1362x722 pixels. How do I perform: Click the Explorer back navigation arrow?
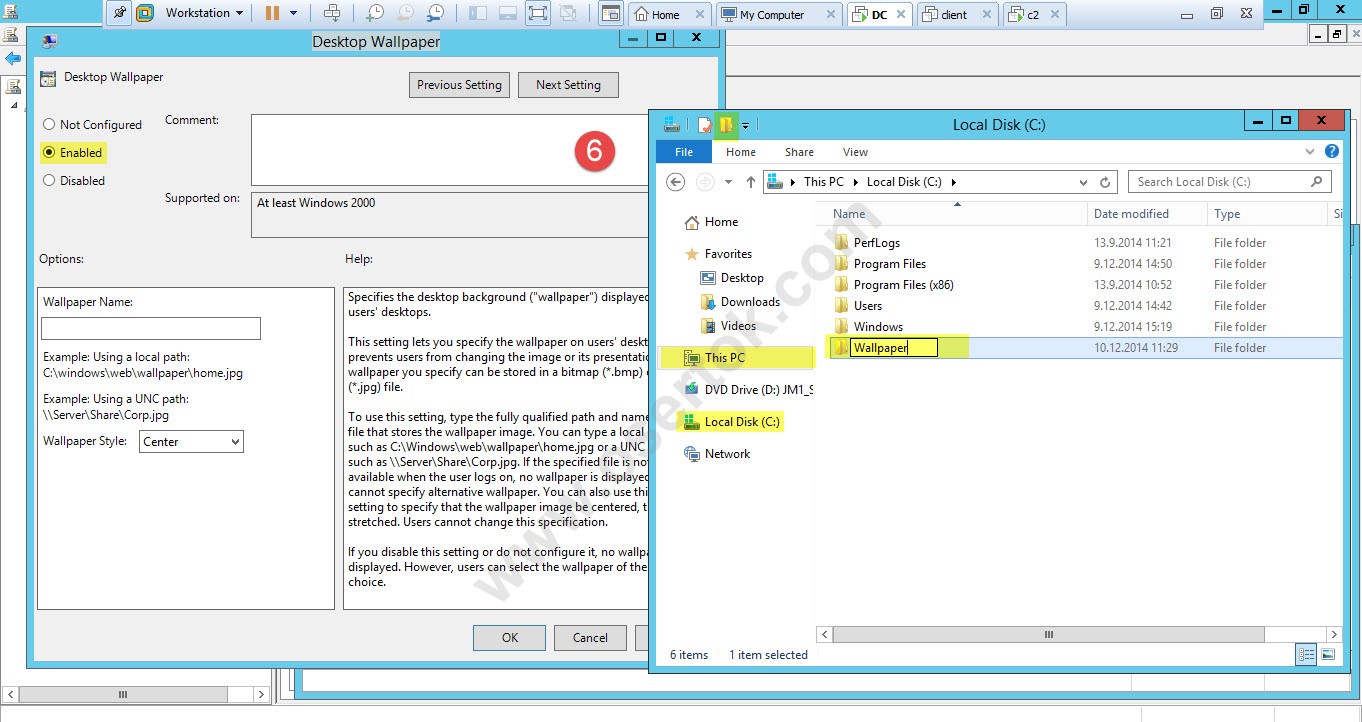point(676,182)
